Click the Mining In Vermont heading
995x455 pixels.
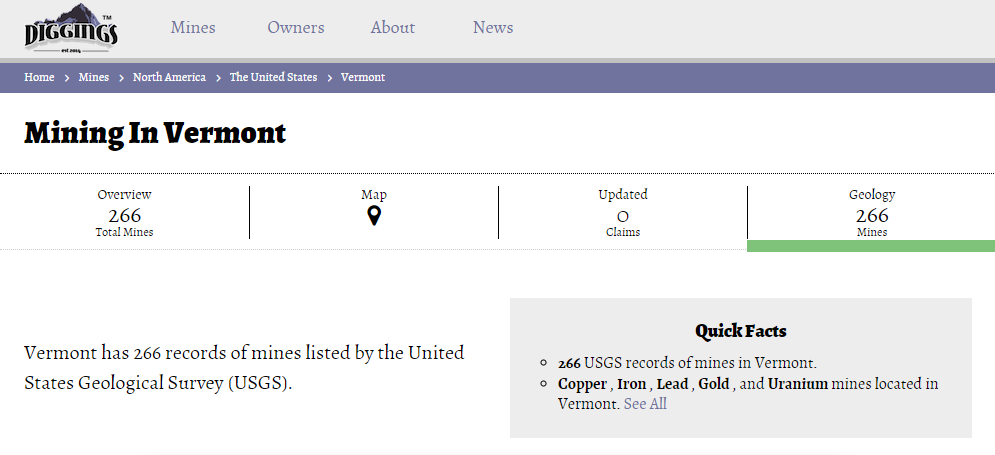point(155,133)
